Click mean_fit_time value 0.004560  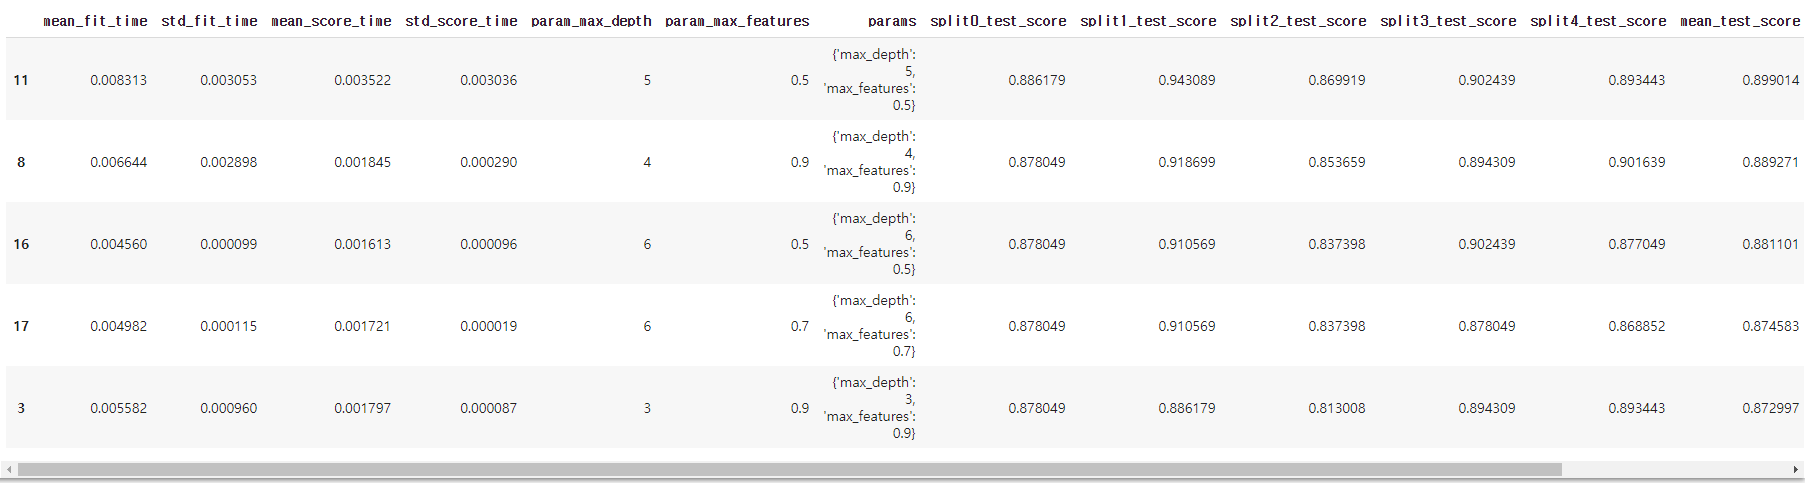(x=118, y=244)
